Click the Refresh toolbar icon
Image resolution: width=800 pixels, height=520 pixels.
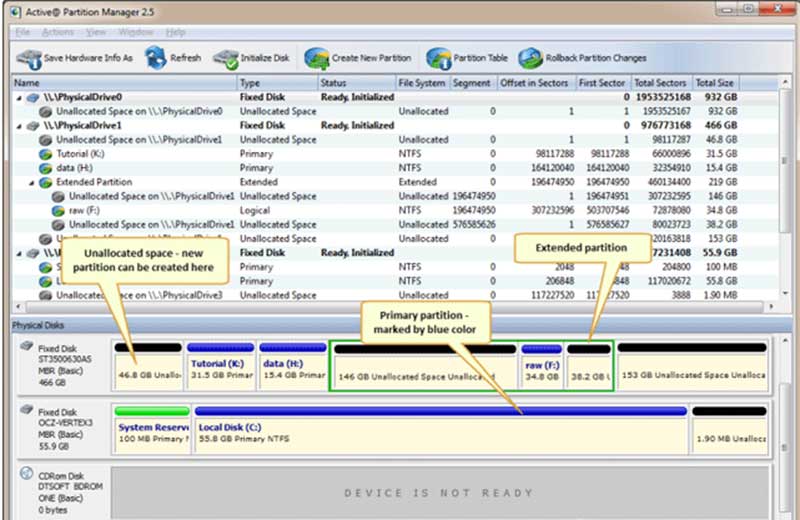(156, 58)
